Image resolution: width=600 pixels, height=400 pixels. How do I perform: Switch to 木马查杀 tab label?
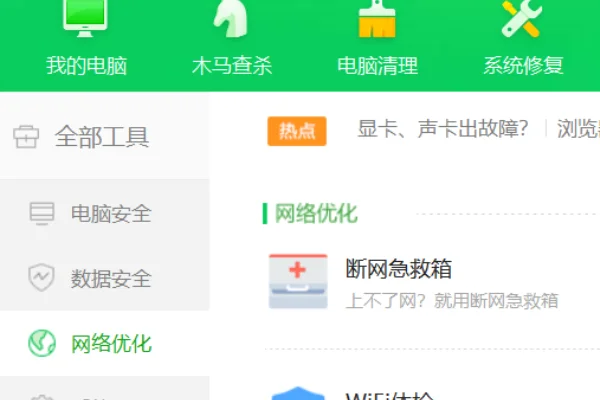(x=232, y=65)
